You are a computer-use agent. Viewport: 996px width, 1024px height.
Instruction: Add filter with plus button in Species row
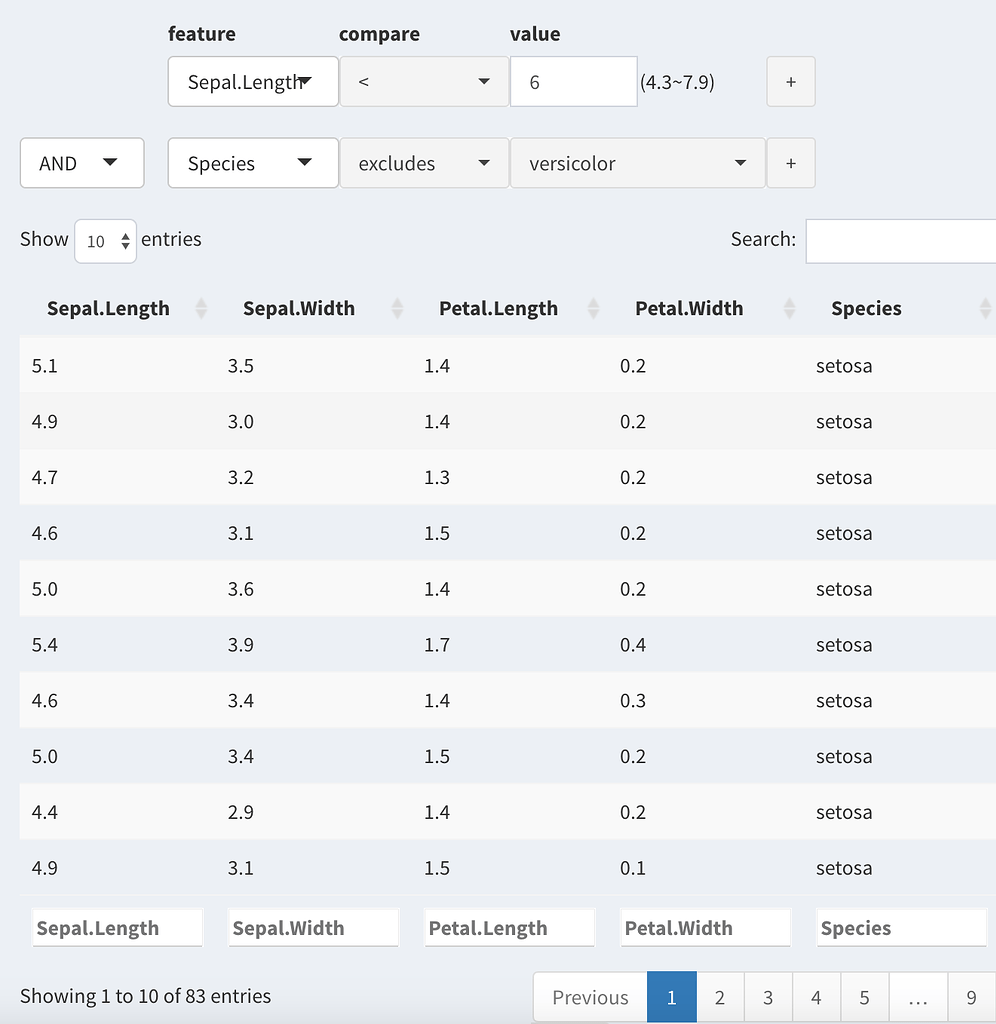tap(790, 163)
